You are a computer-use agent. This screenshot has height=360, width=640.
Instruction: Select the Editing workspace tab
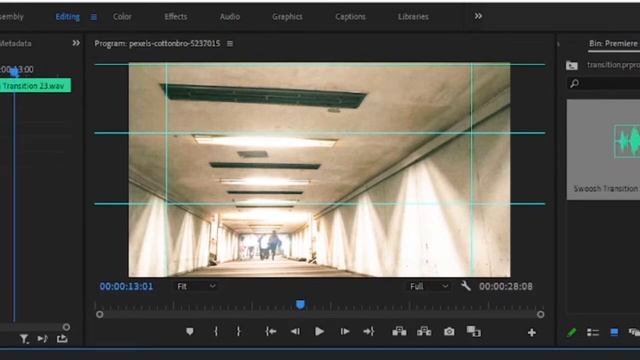coord(67,17)
